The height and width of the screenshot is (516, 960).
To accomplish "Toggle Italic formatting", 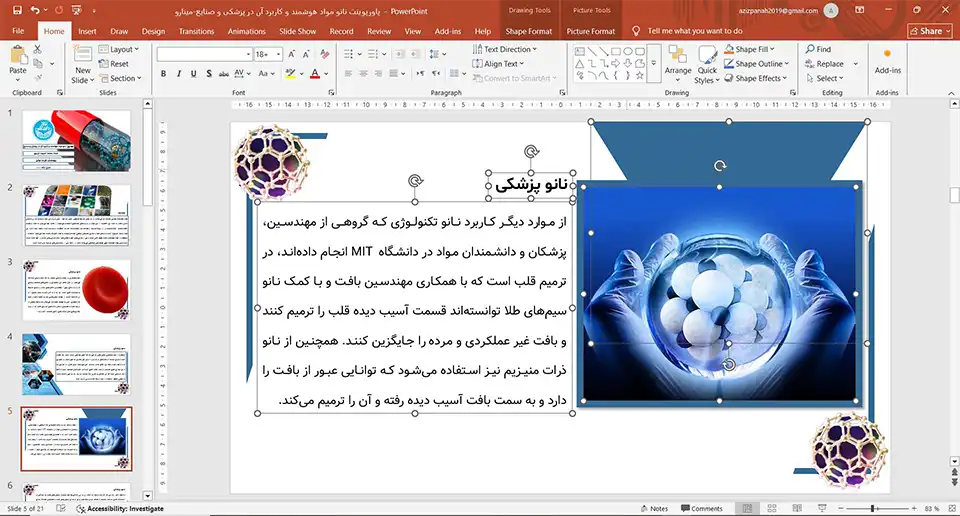I will tap(178, 73).
